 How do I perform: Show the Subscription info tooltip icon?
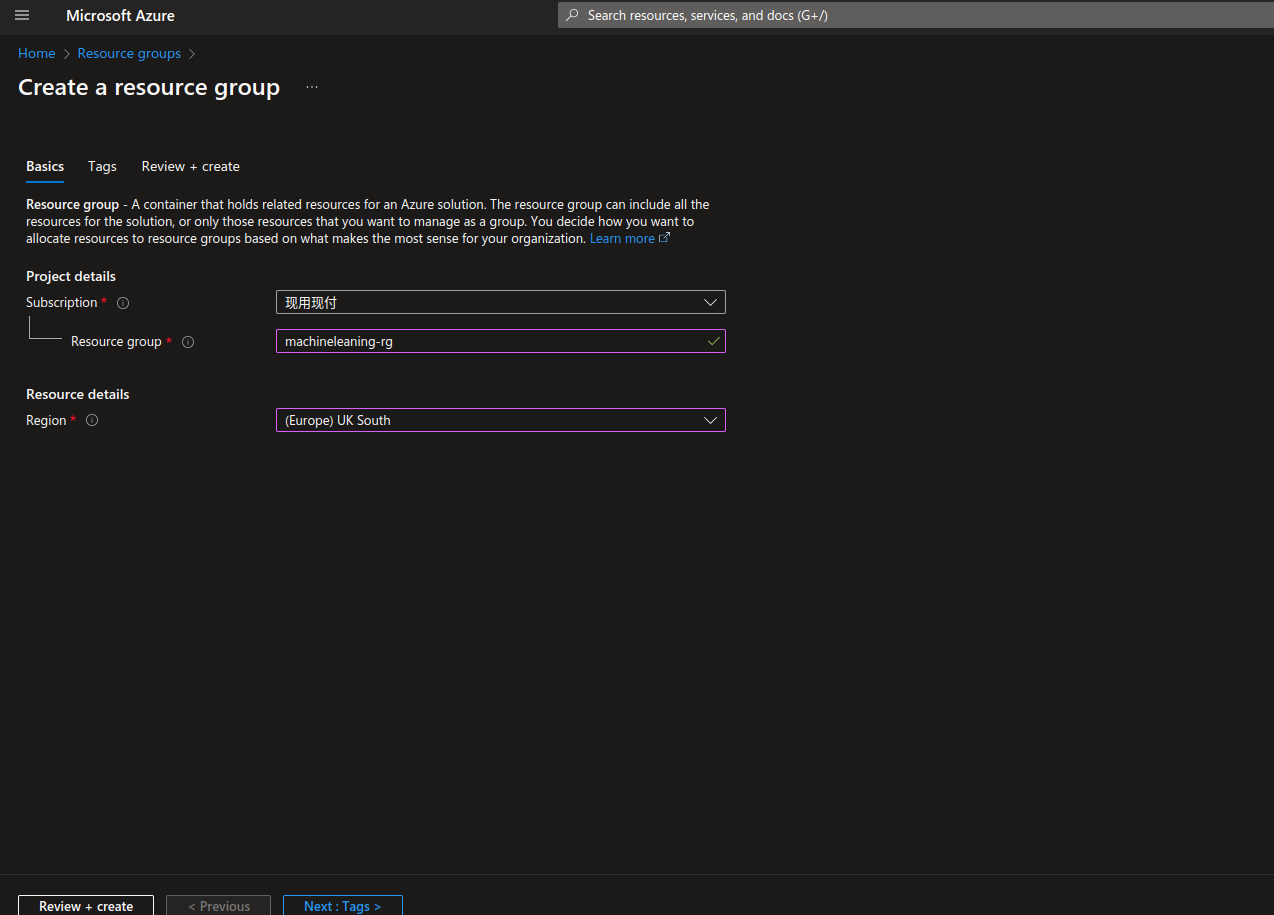click(x=123, y=303)
